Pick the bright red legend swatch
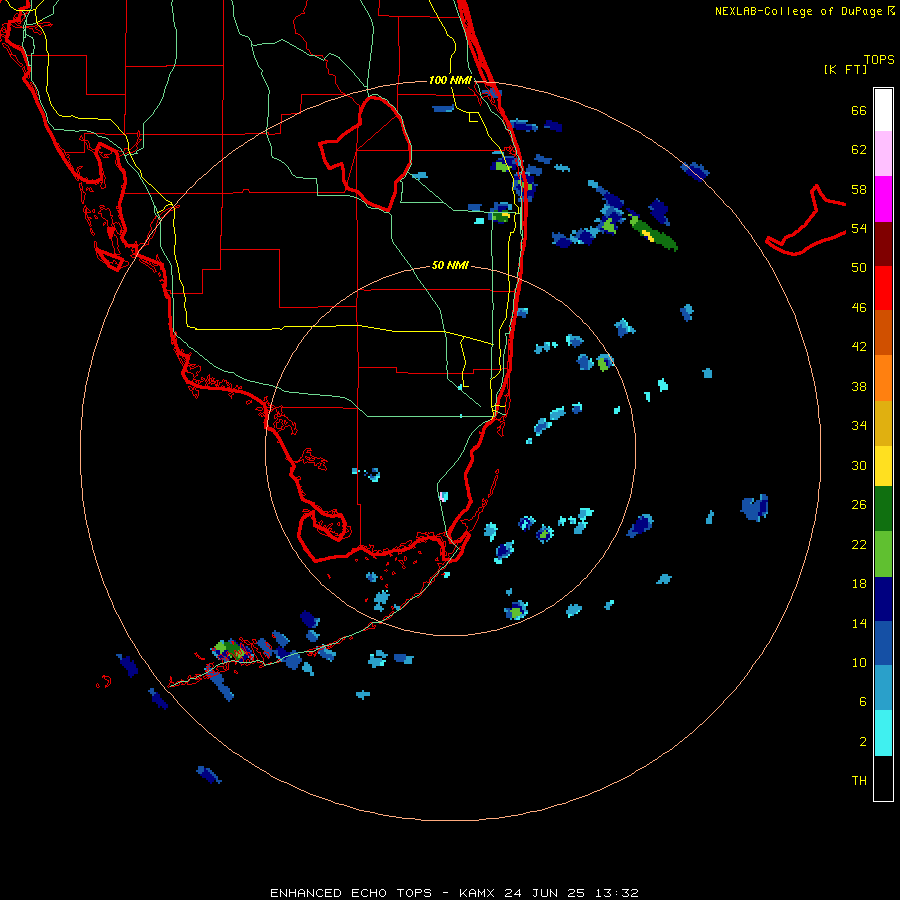The height and width of the screenshot is (900, 900). coord(883,288)
